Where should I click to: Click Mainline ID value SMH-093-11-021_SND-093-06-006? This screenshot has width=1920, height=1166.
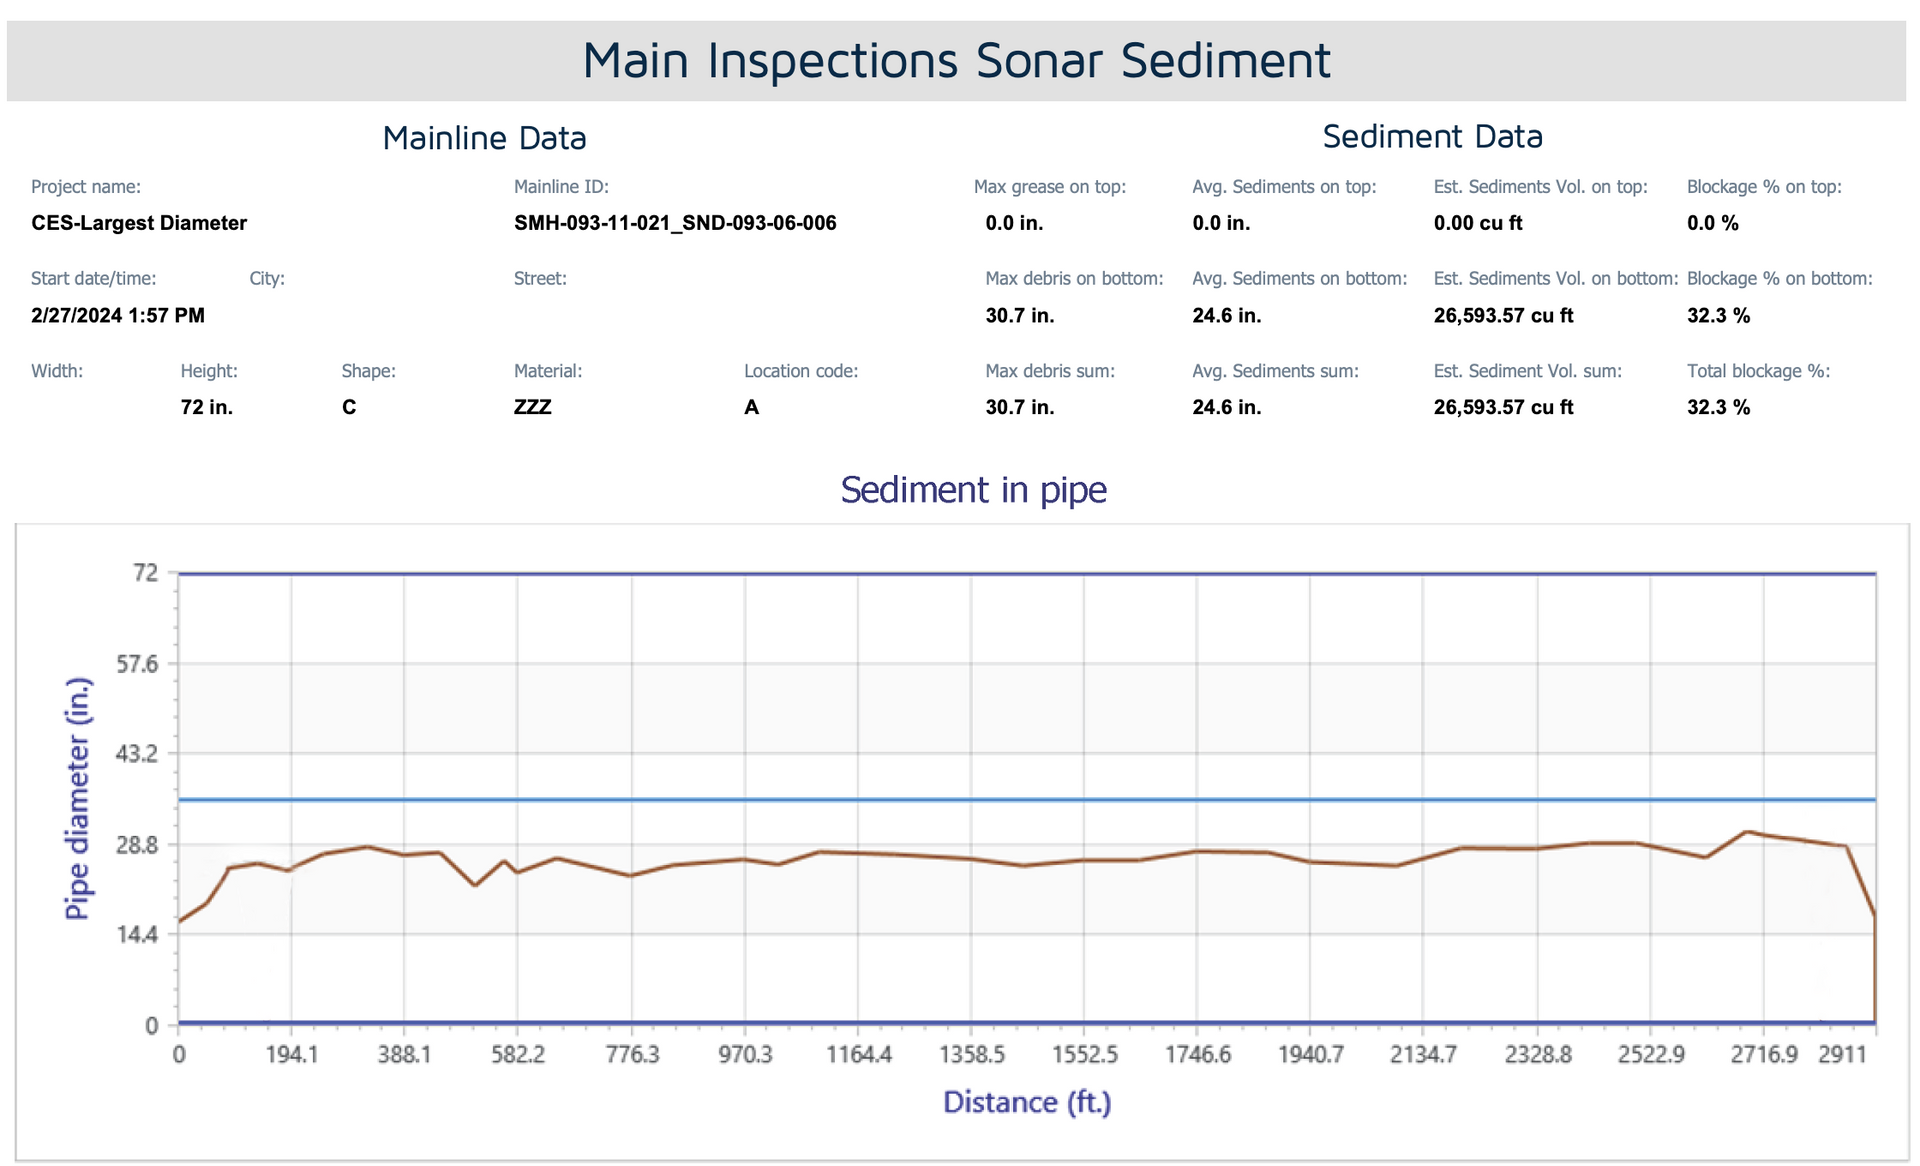675,223
